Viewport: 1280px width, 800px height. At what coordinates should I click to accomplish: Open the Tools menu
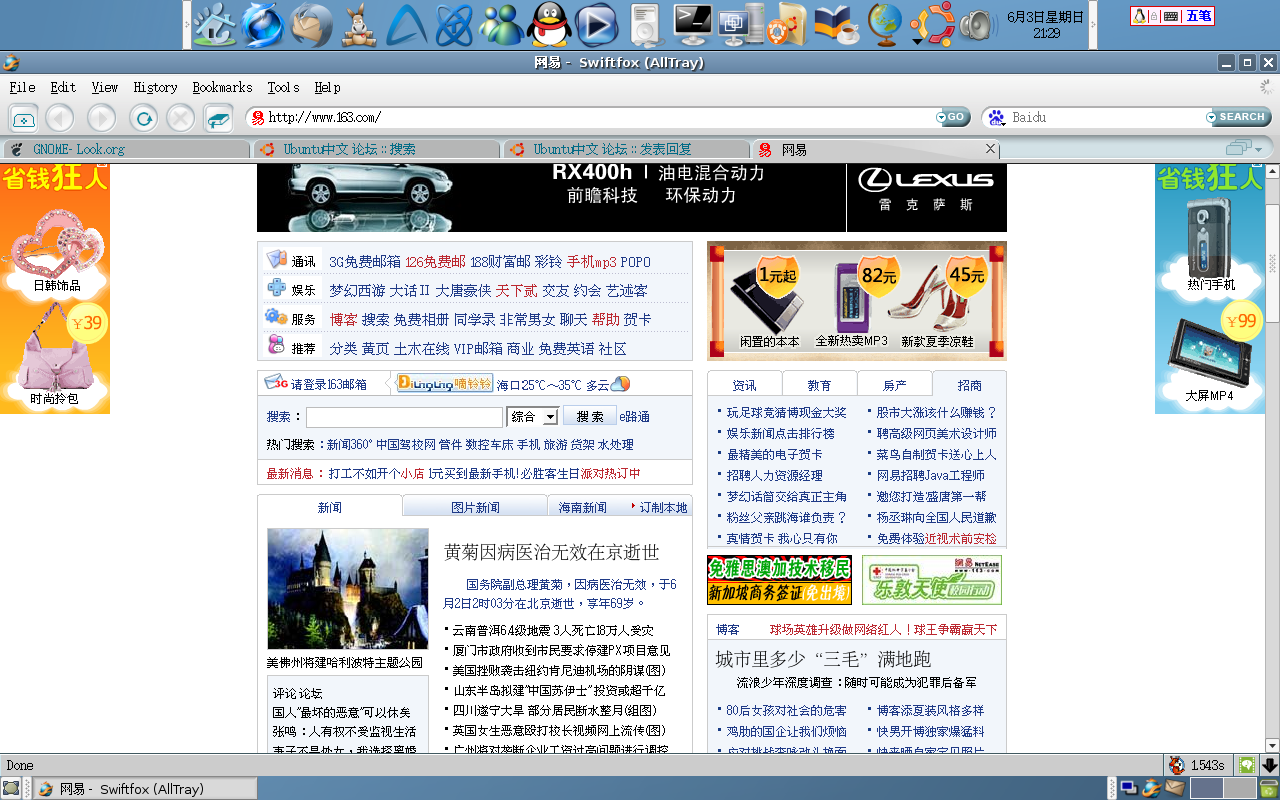pyautogui.click(x=283, y=88)
